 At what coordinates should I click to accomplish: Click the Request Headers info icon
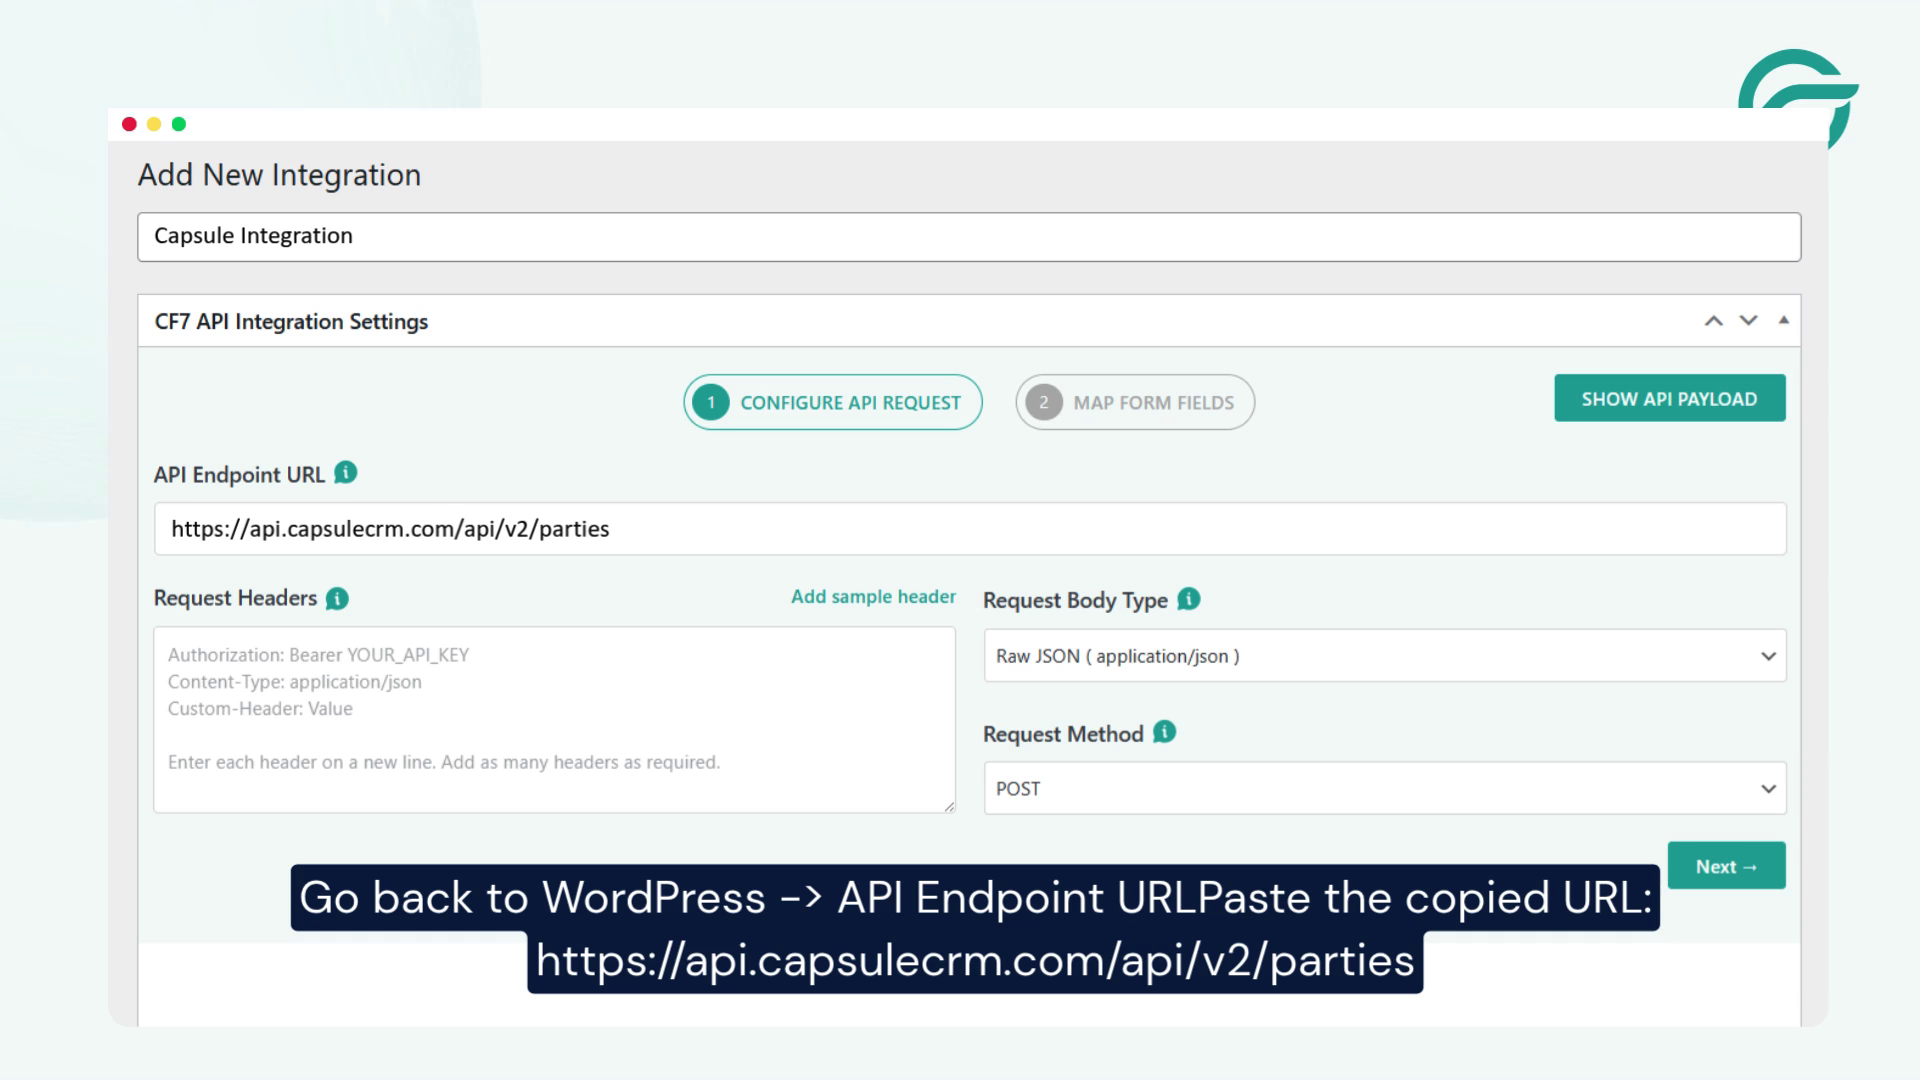pyautogui.click(x=338, y=598)
